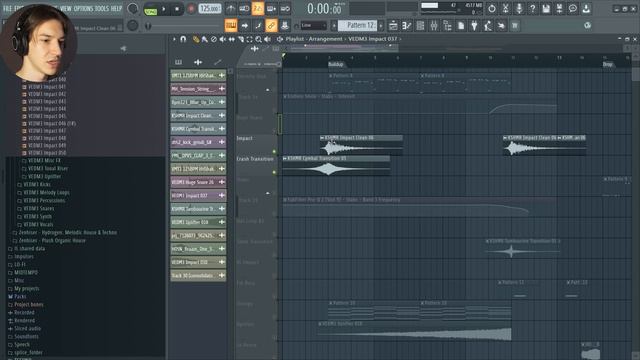
Task: Click the tempo 125 field
Action: tap(210, 9)
